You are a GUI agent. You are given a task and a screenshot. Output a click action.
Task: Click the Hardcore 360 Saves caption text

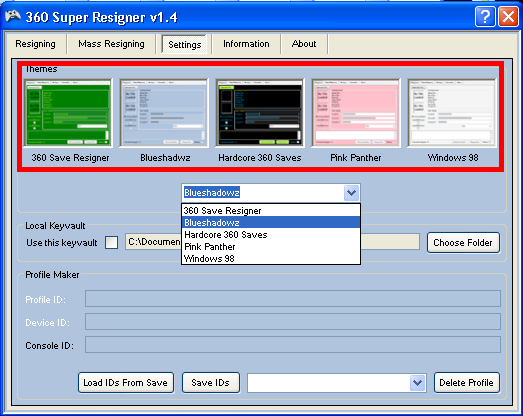point(260,157)
